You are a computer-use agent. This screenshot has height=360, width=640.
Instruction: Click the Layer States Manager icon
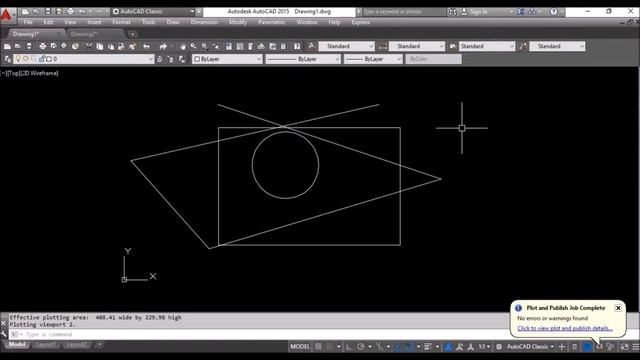pos(182,59)
